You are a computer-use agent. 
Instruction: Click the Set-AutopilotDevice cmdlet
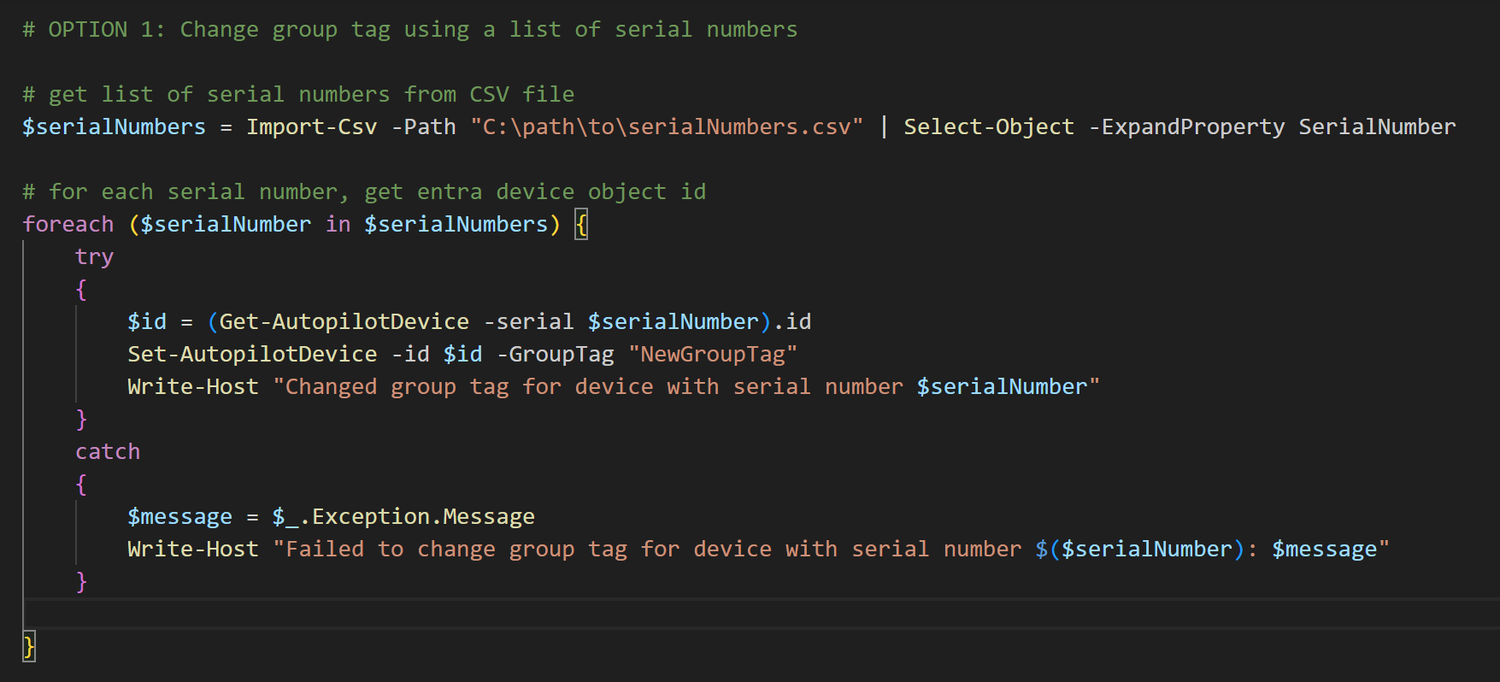point(252,354)
